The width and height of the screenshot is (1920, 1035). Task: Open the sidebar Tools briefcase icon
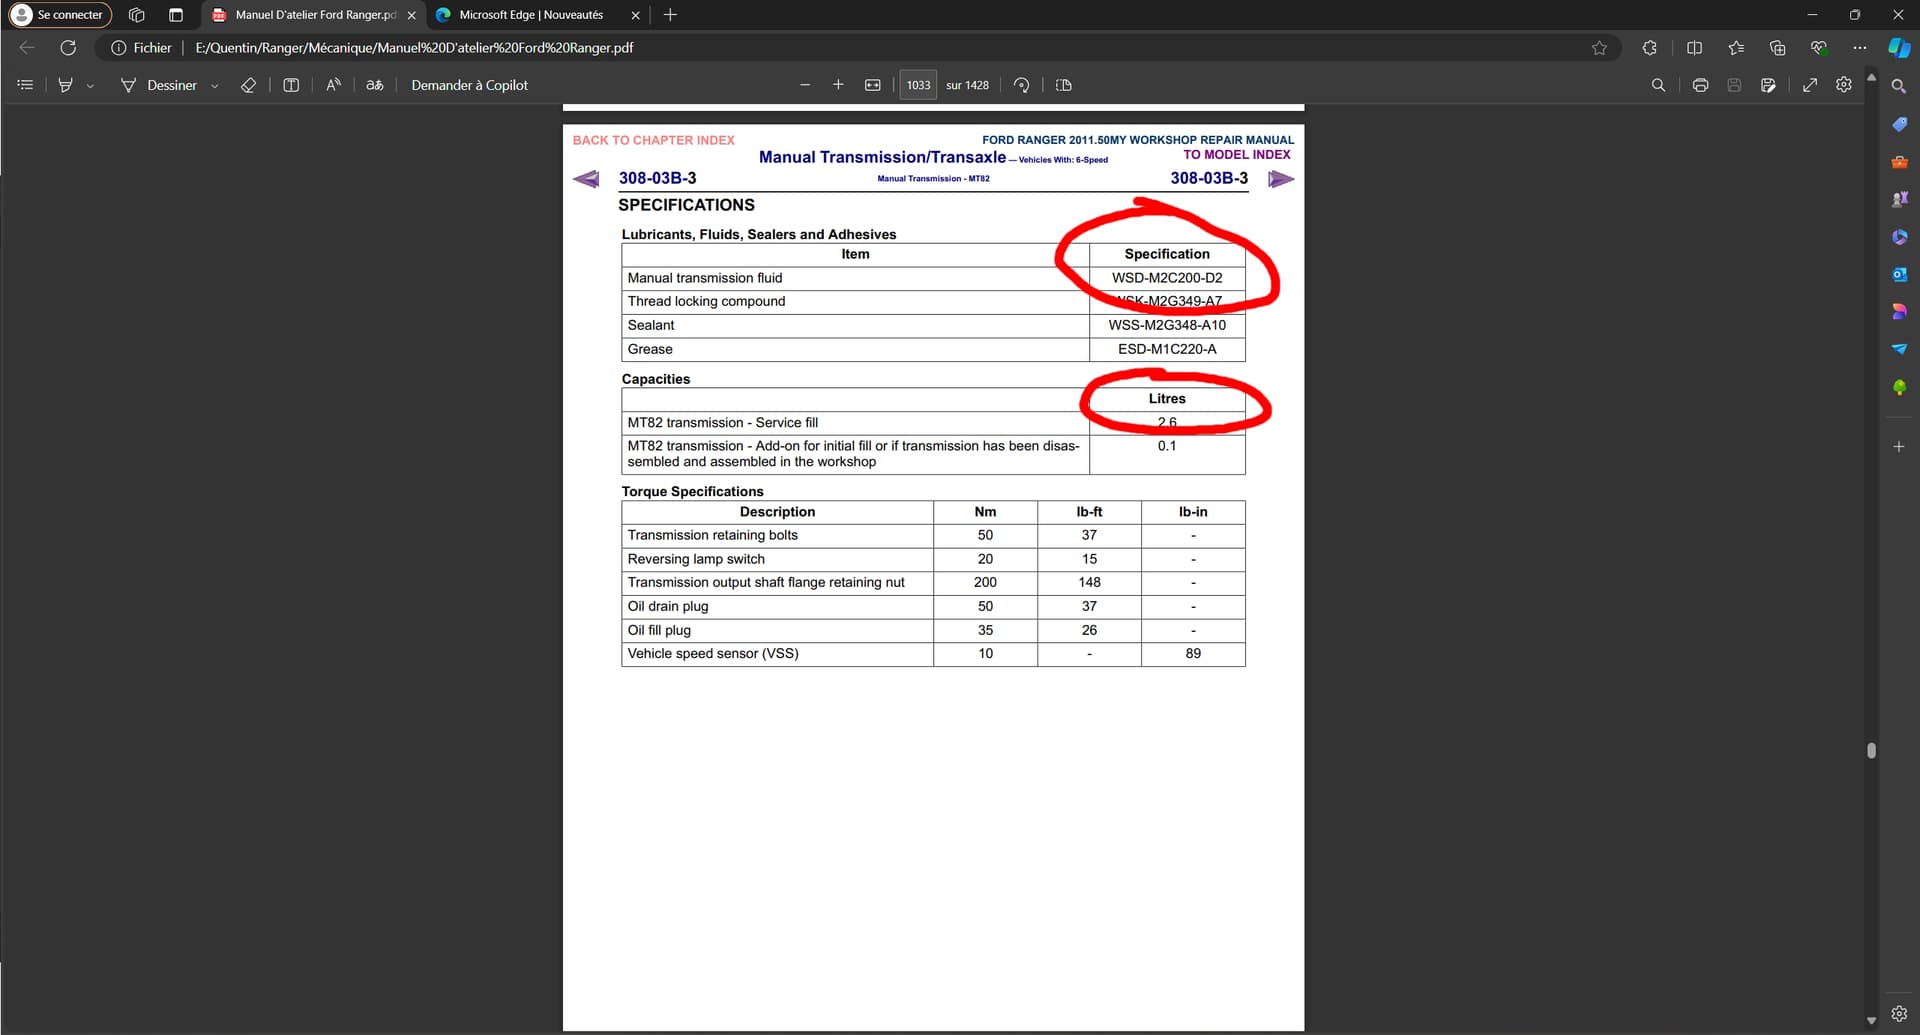click(x=1899, y=162)
